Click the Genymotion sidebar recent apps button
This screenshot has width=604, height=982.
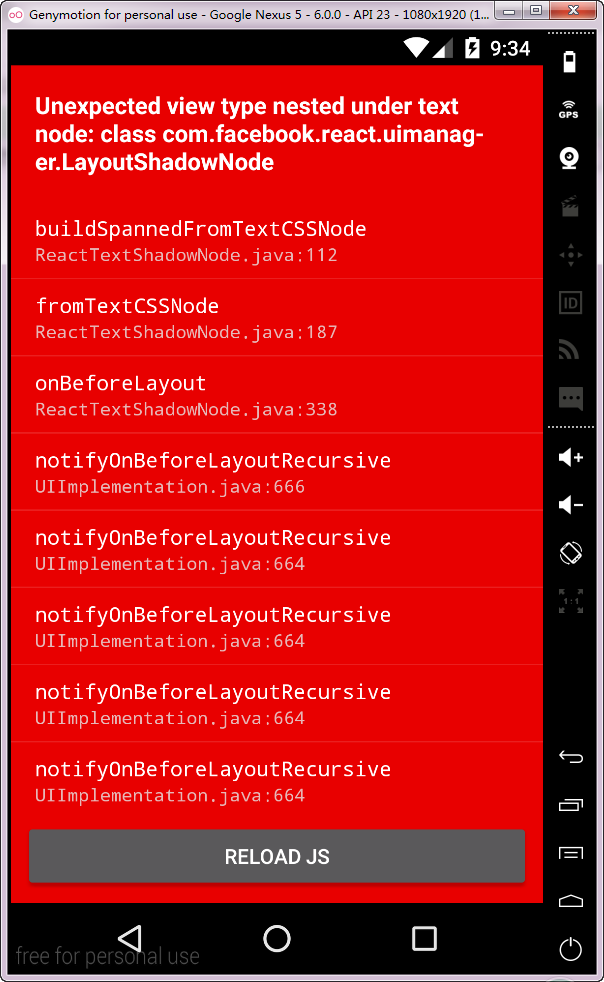point(571,805)
